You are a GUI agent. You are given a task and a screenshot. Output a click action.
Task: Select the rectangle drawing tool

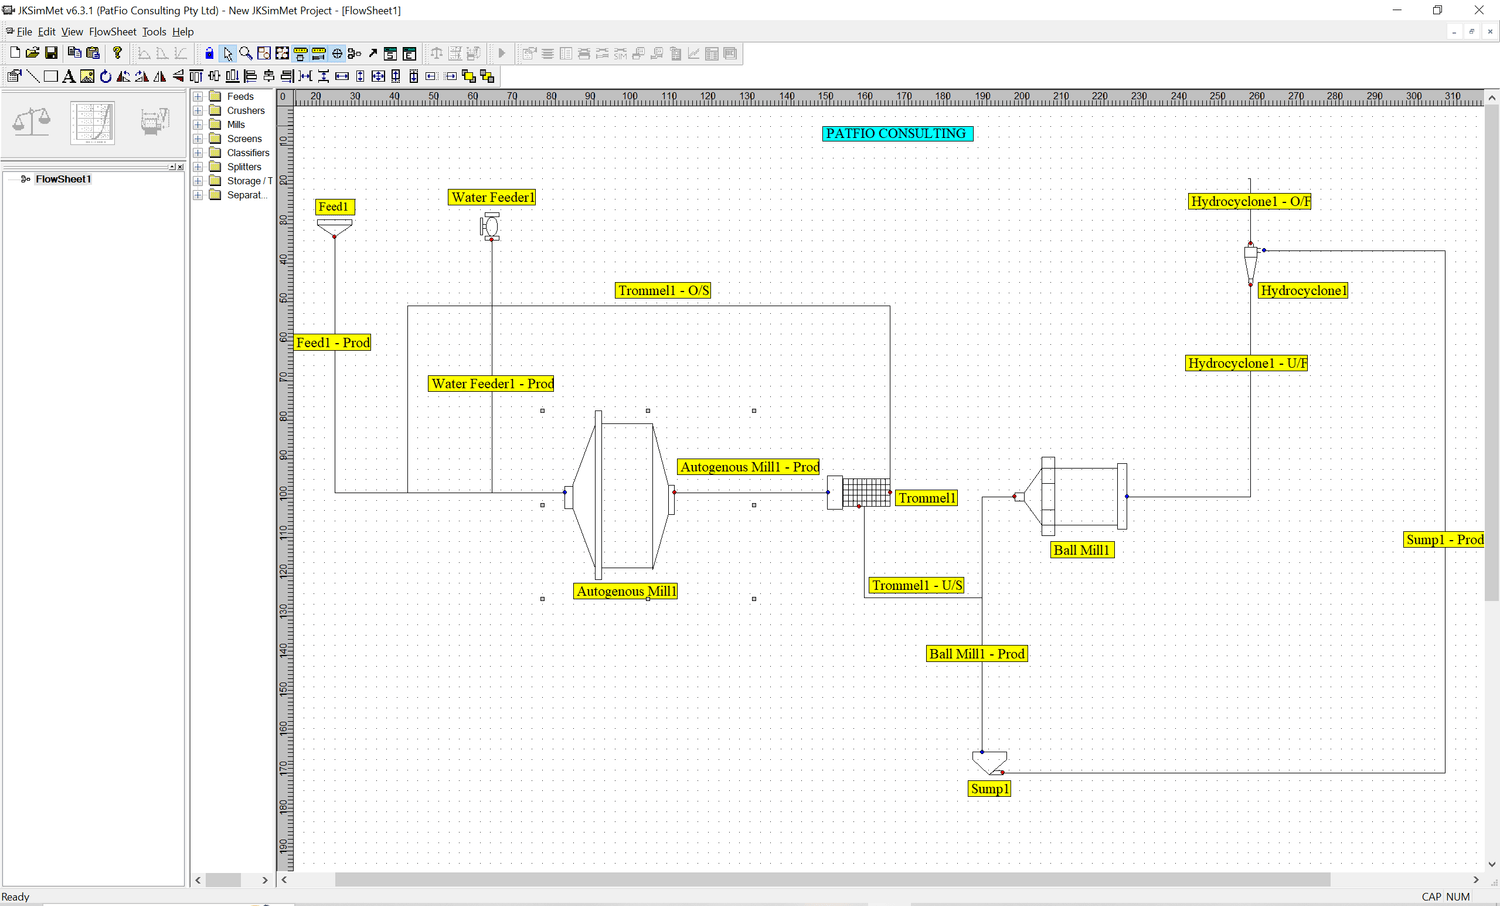(x=50, y=76)
